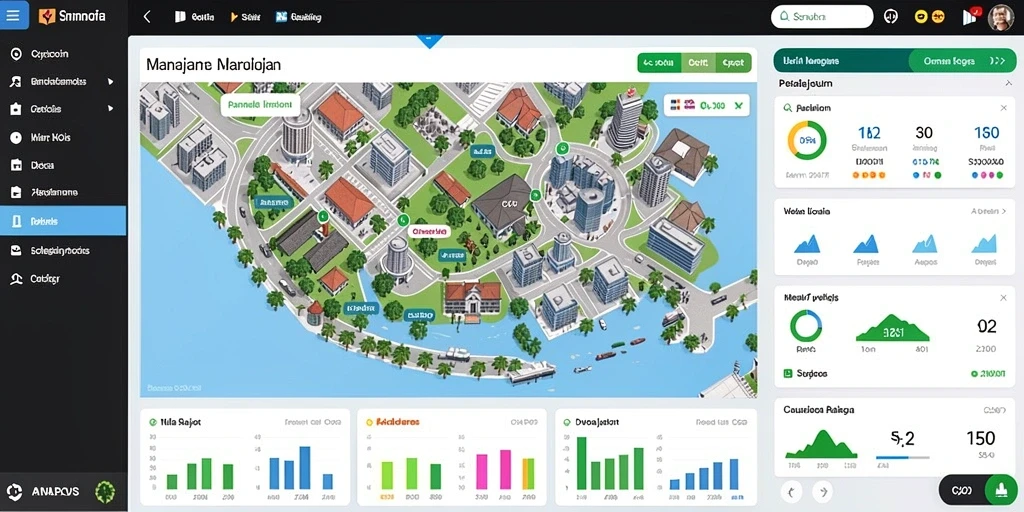Select the highlighted Reinois item in the sidebar

click(63, 221)
